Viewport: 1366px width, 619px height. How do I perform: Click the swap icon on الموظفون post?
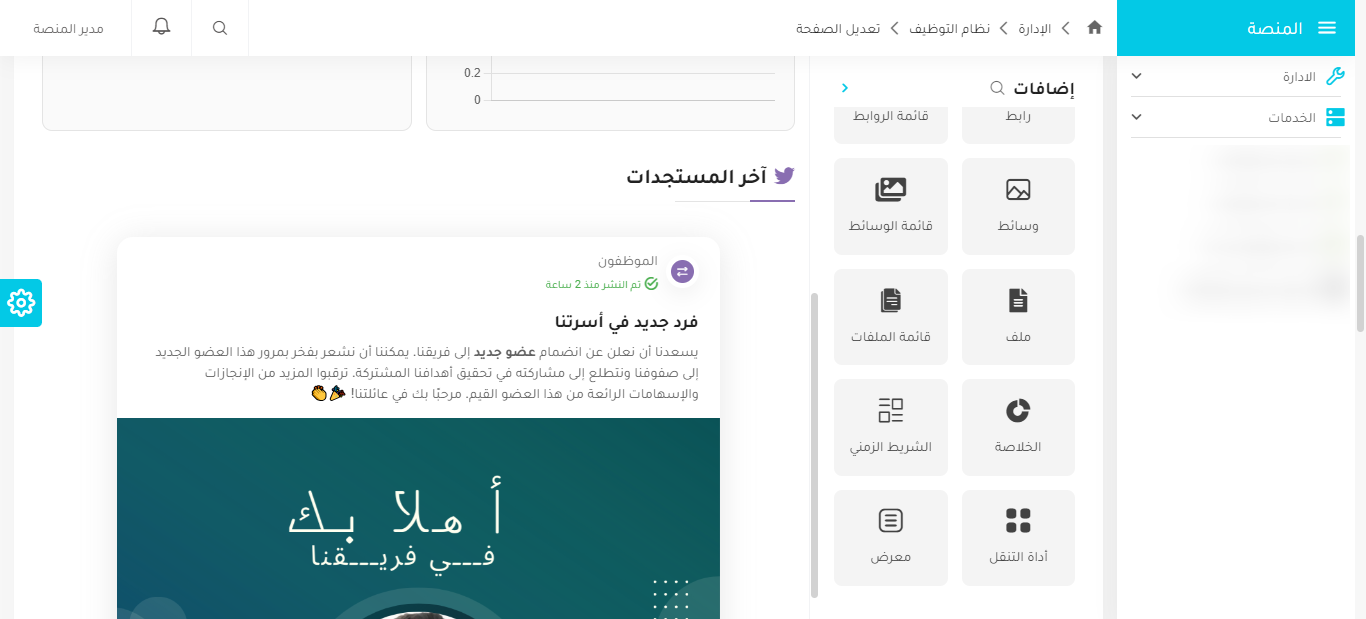(682, 271)
